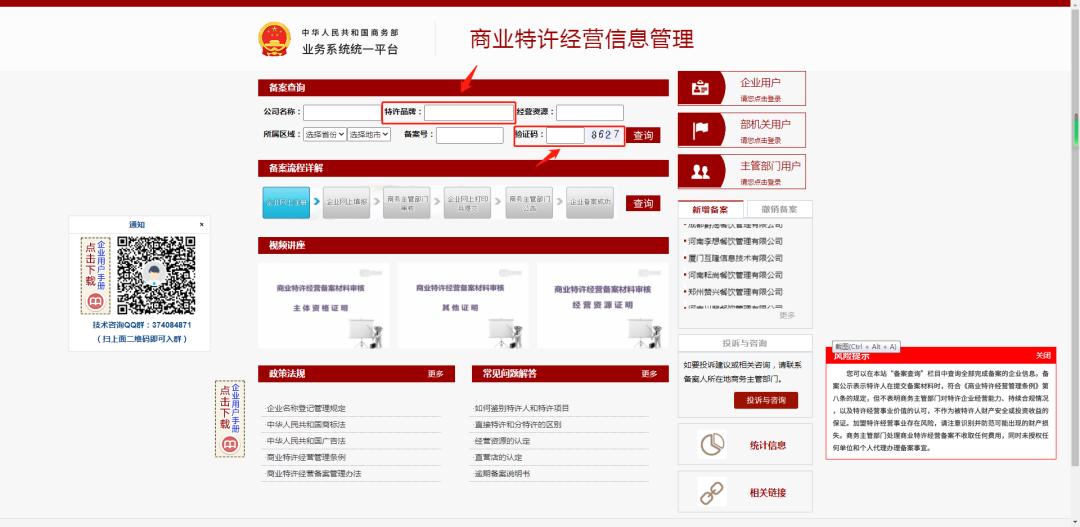Click 更多 in the 政策法规 header

click(435, 374)
